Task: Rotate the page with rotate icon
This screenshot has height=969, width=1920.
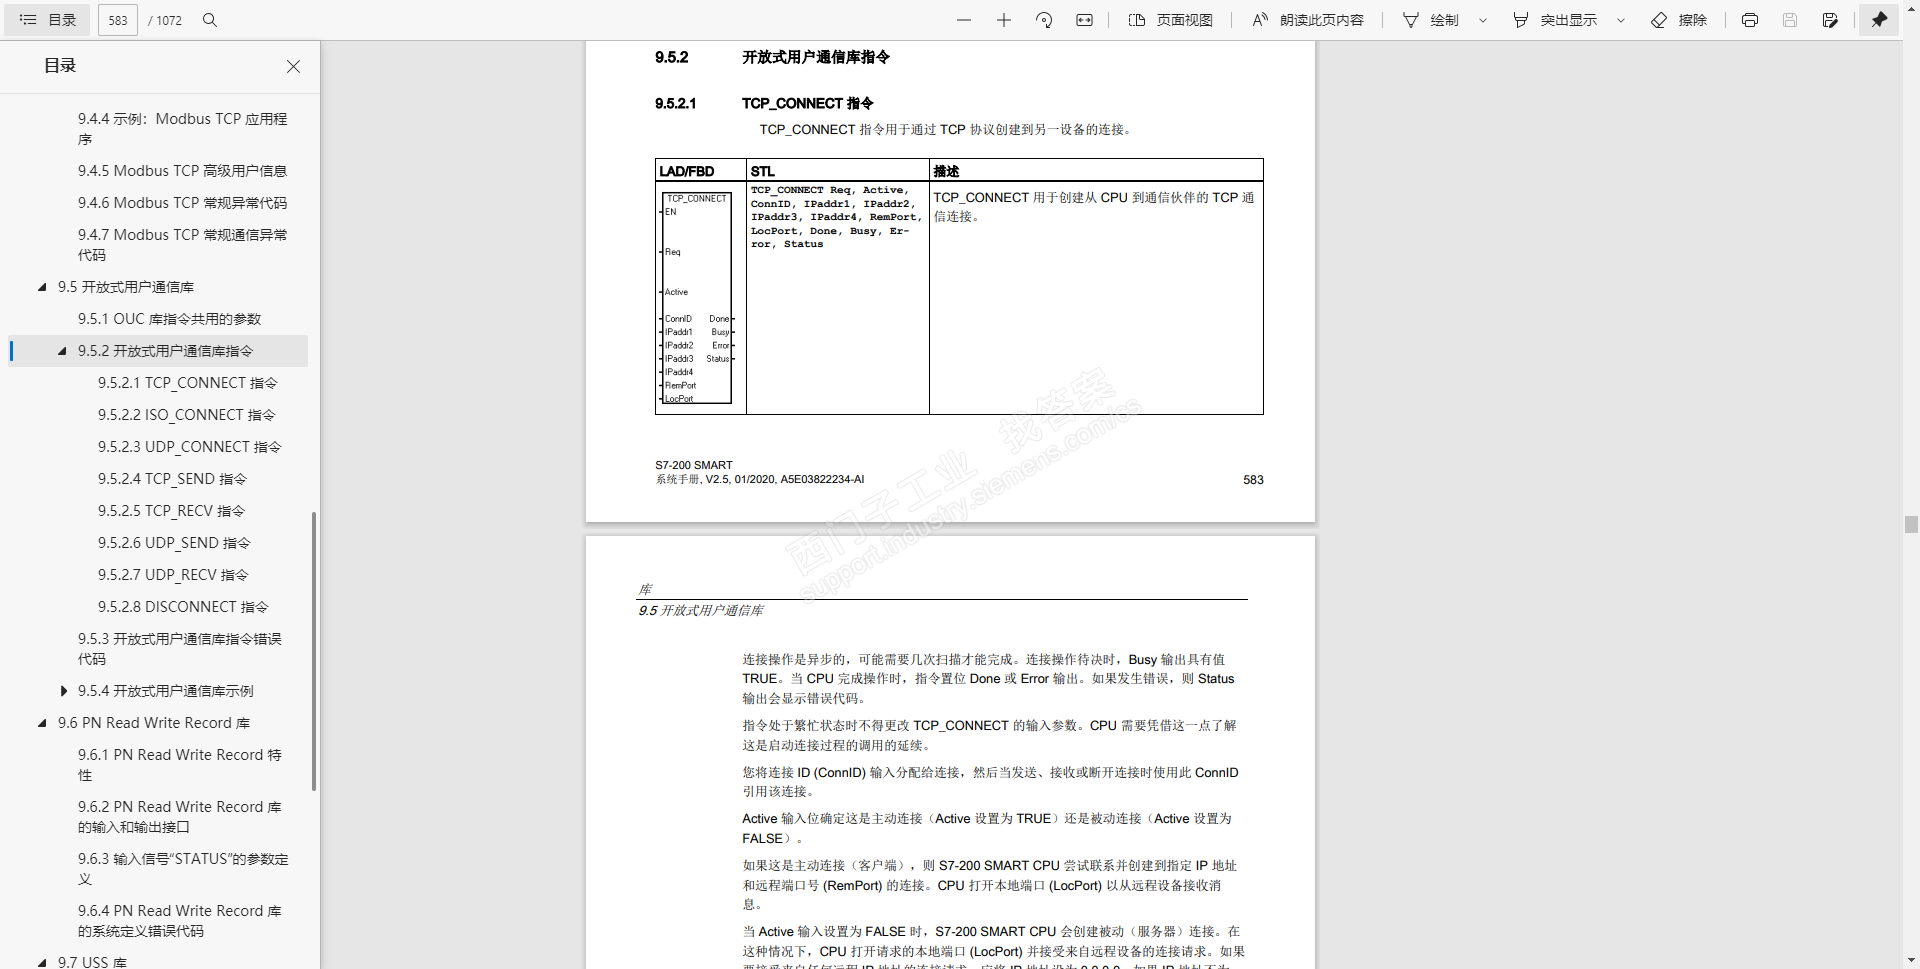Action: tap(1044, 20)
